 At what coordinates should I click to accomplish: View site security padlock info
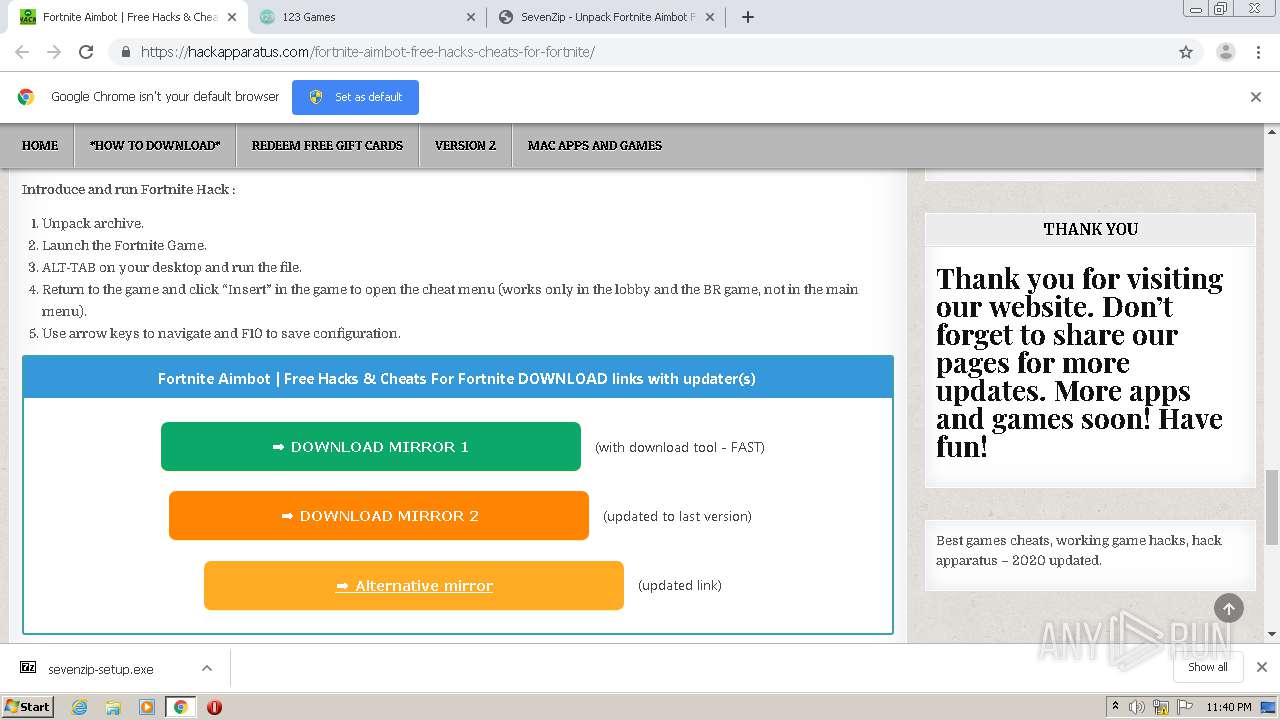point(125,52)
